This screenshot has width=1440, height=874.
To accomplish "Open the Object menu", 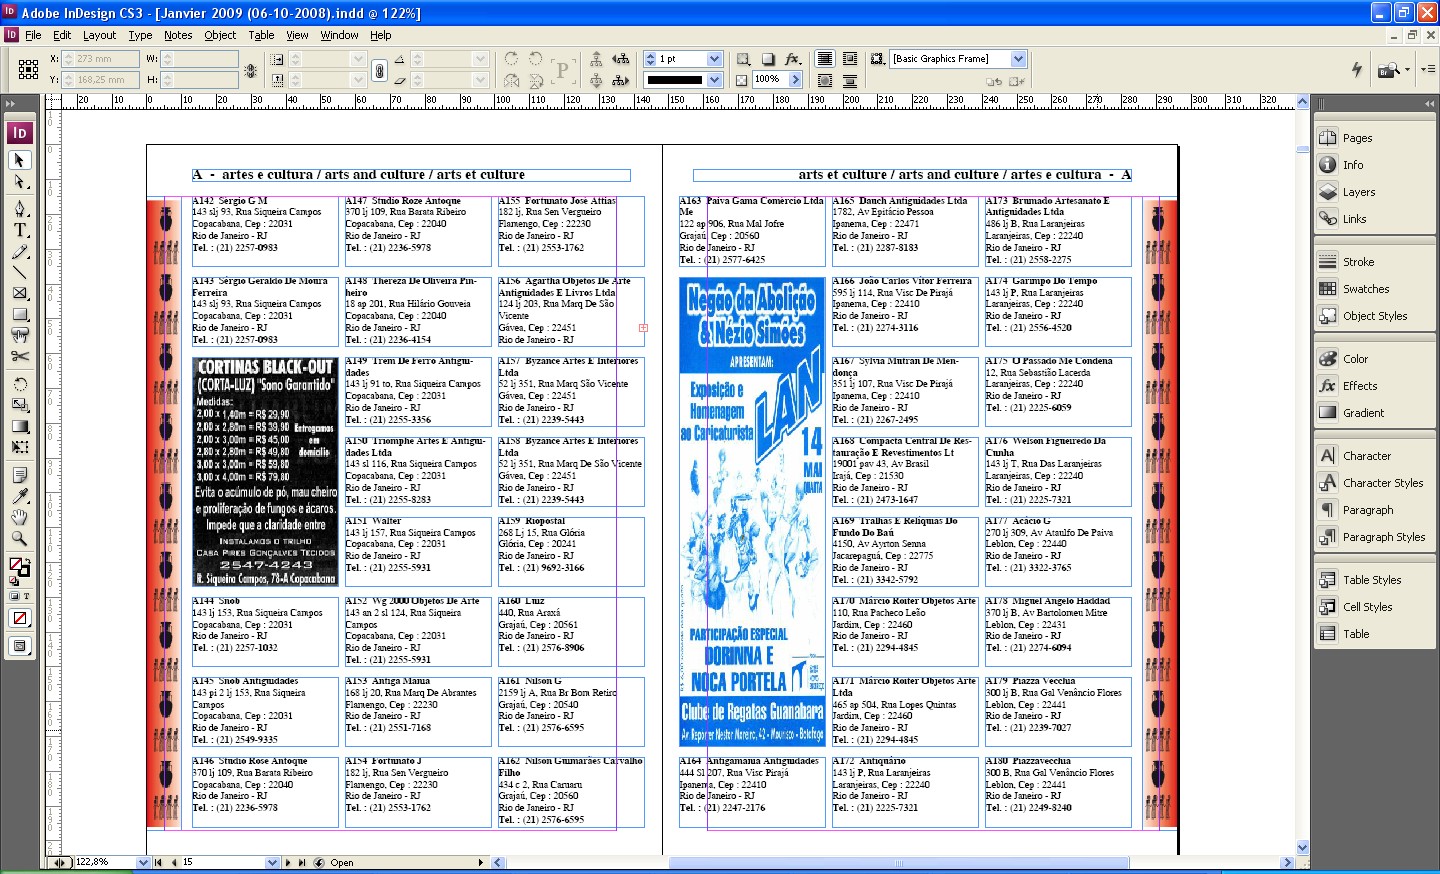I will [x=220, y=35].
